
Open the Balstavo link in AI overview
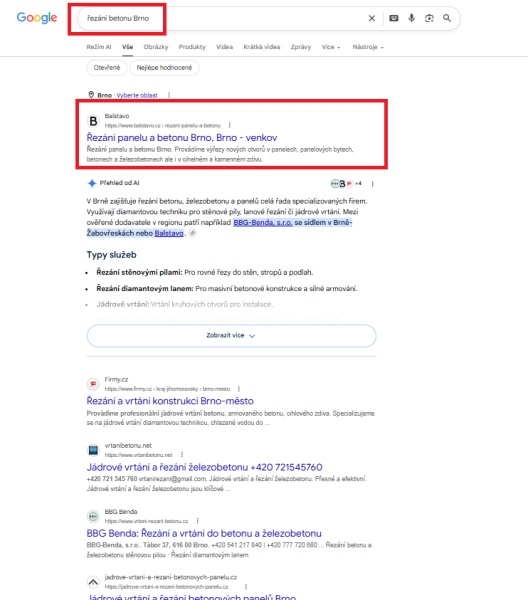point(169,233)
